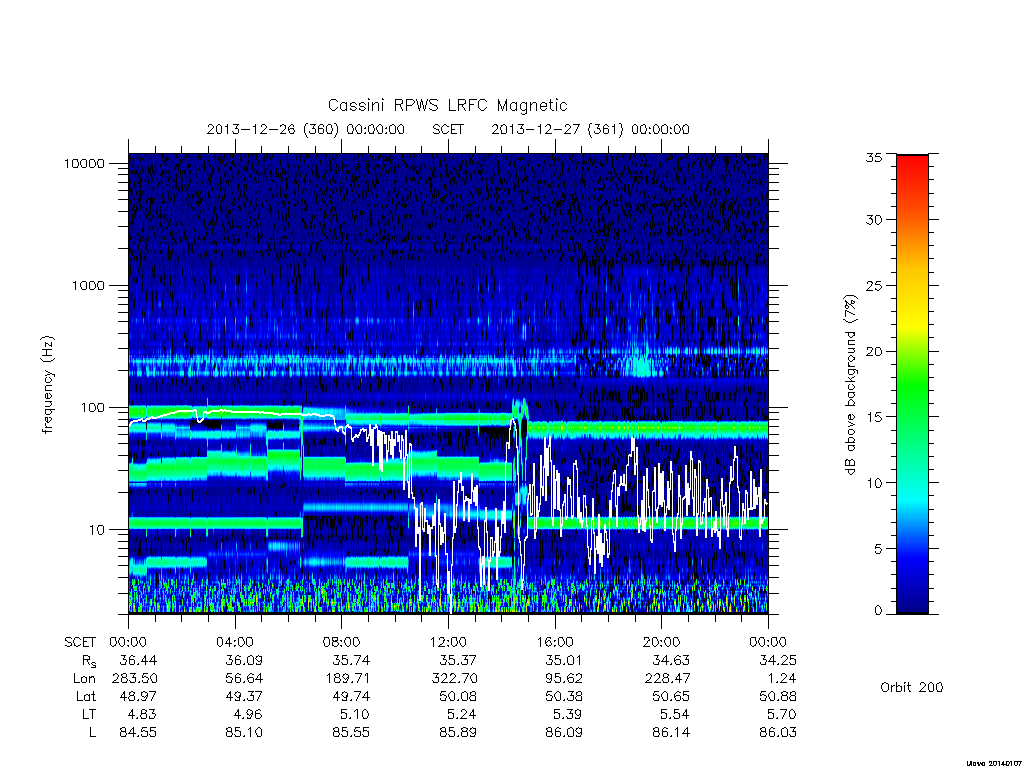Click the Rs value 34.25
The height and width of the screenshot is (768, 1024).
(778, 660)
